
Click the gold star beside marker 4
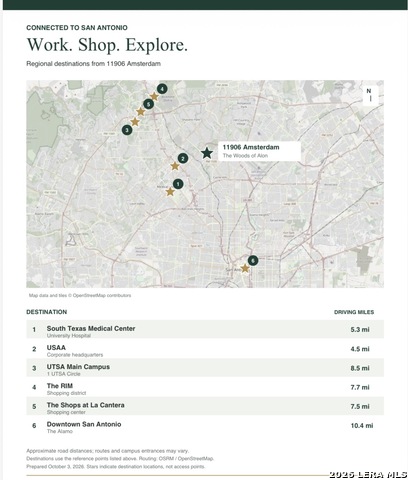pos(154,96)
